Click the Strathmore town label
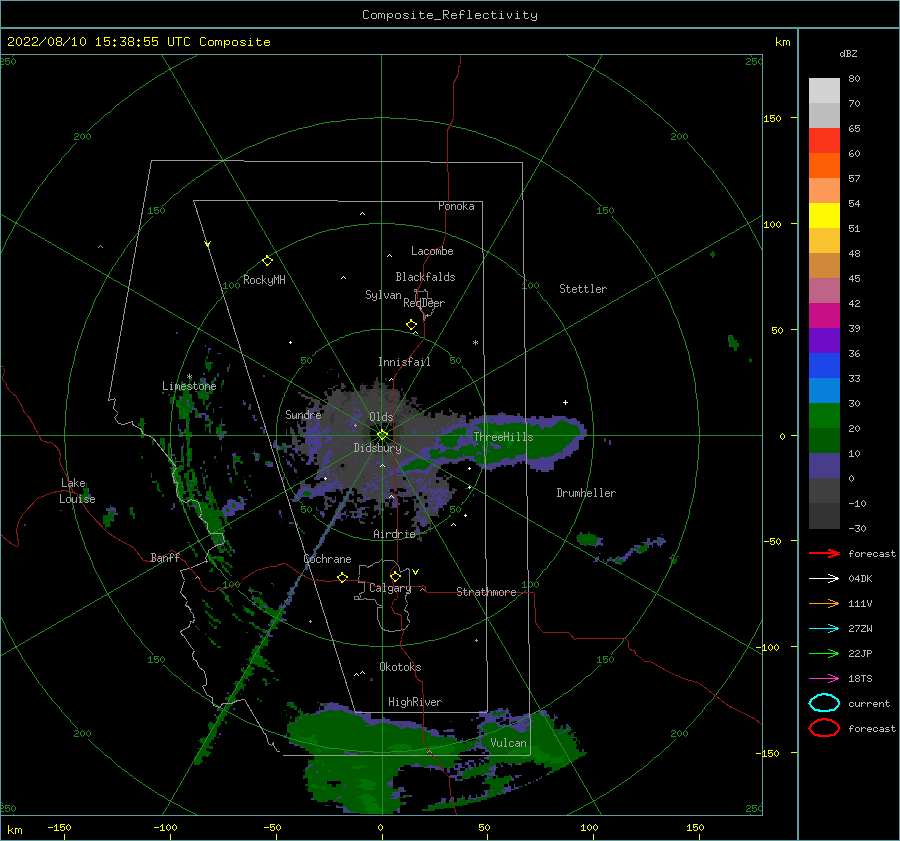900x841 pixels. [x=486, y=592]
